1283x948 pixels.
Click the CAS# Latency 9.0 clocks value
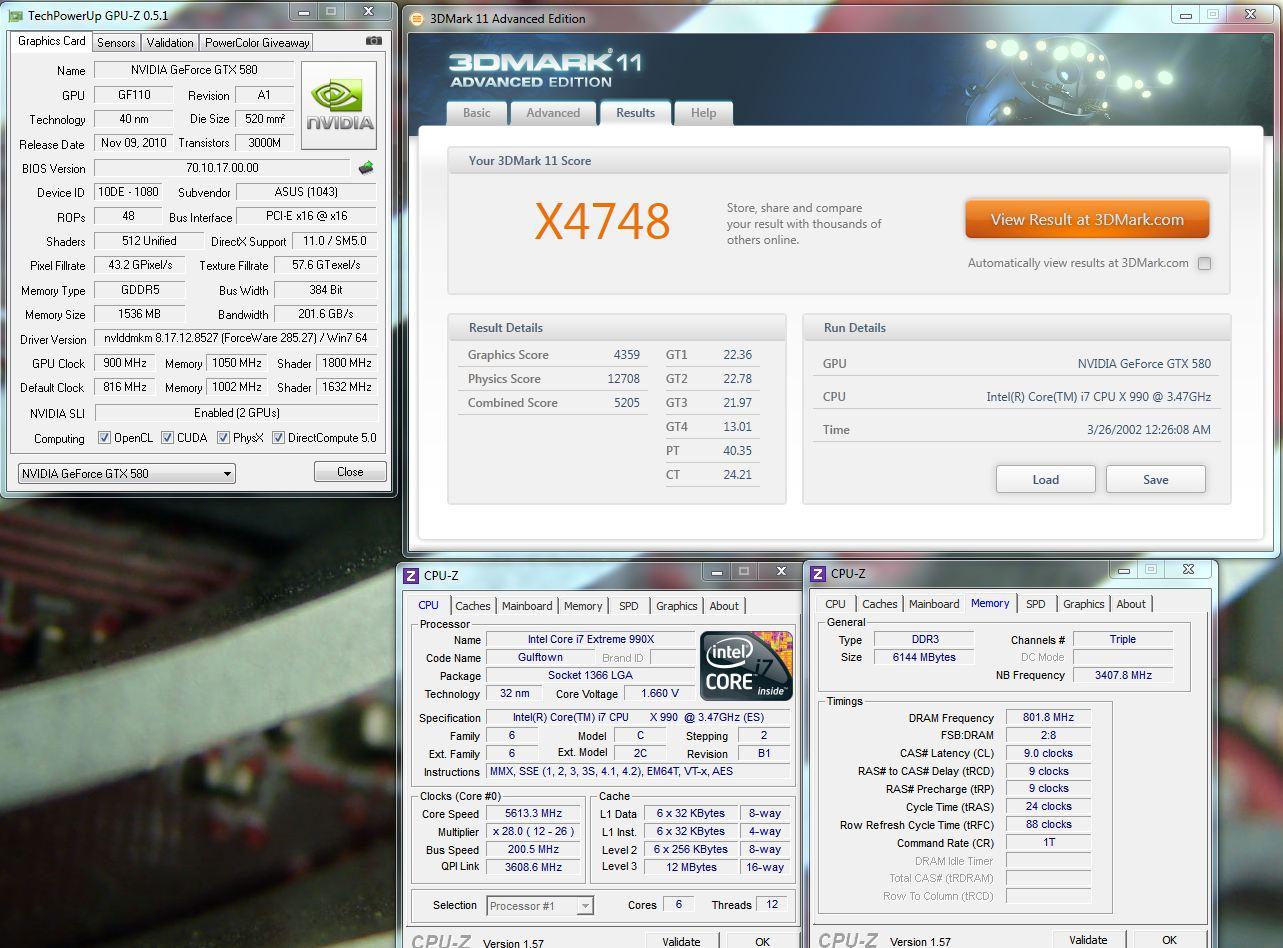point(1048,753)
